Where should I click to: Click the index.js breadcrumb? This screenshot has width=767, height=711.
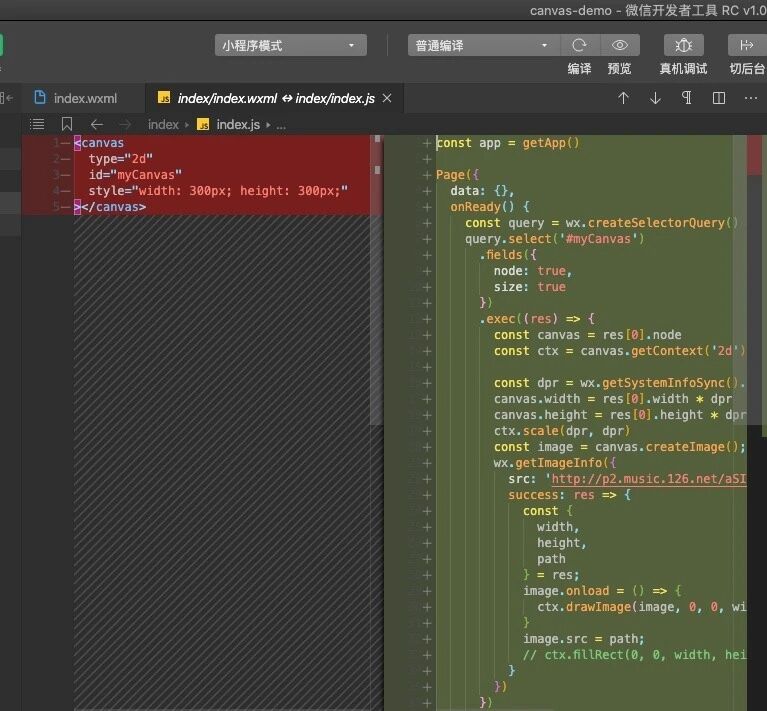click(x=238, y=125)
